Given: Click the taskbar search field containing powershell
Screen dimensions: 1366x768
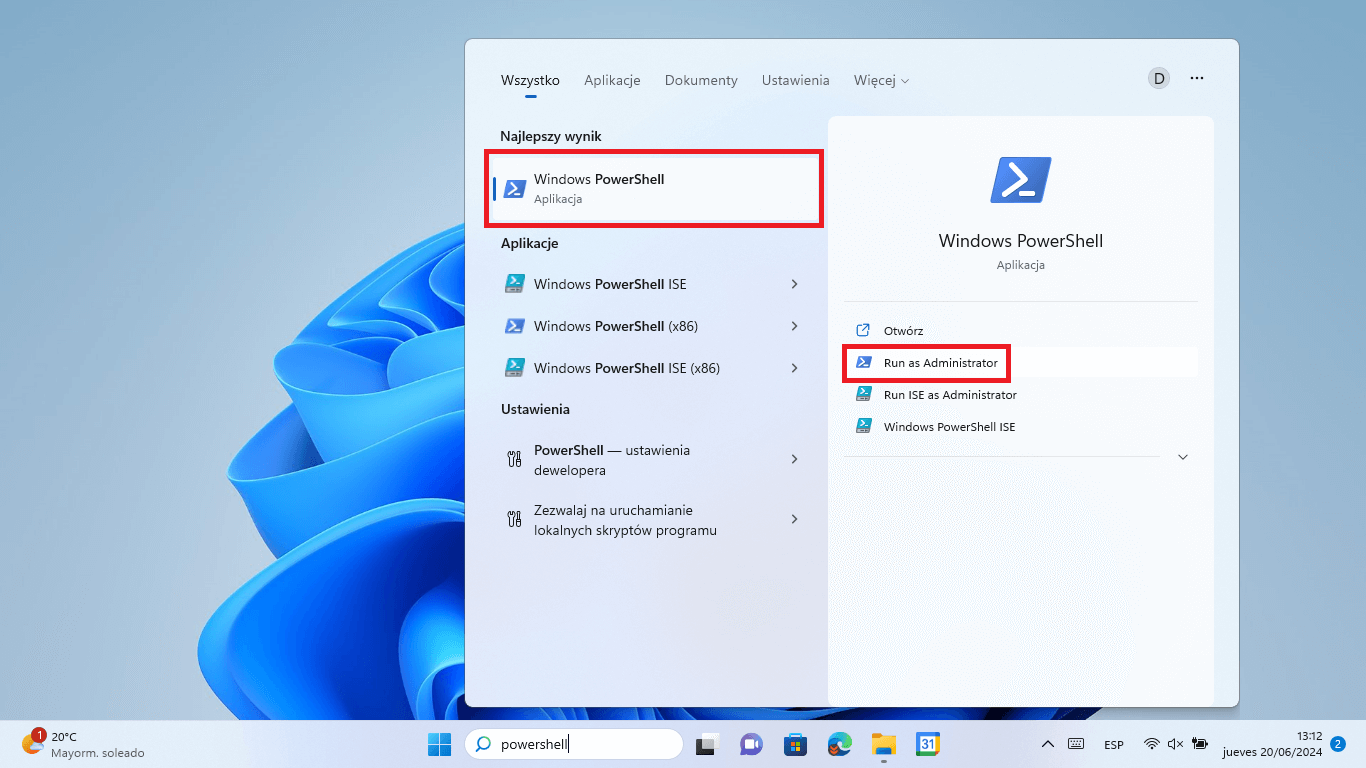Looking at the screenshot, I should pyautogui.click(x=574, y=744).
